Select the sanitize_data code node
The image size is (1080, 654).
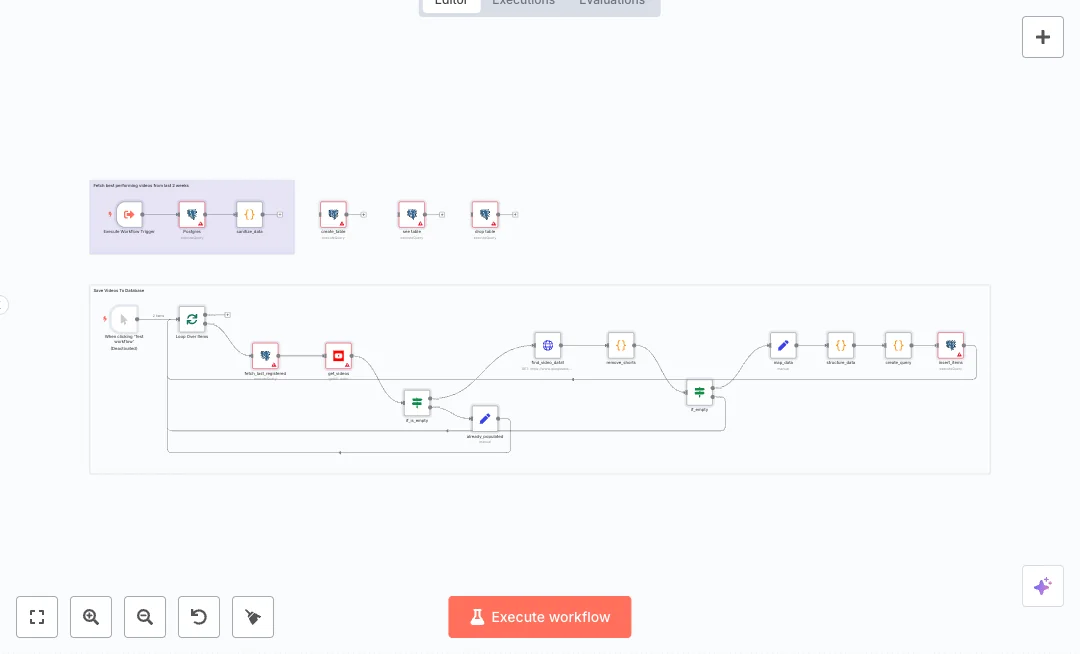pyautogui.click(x=249, y=214)
